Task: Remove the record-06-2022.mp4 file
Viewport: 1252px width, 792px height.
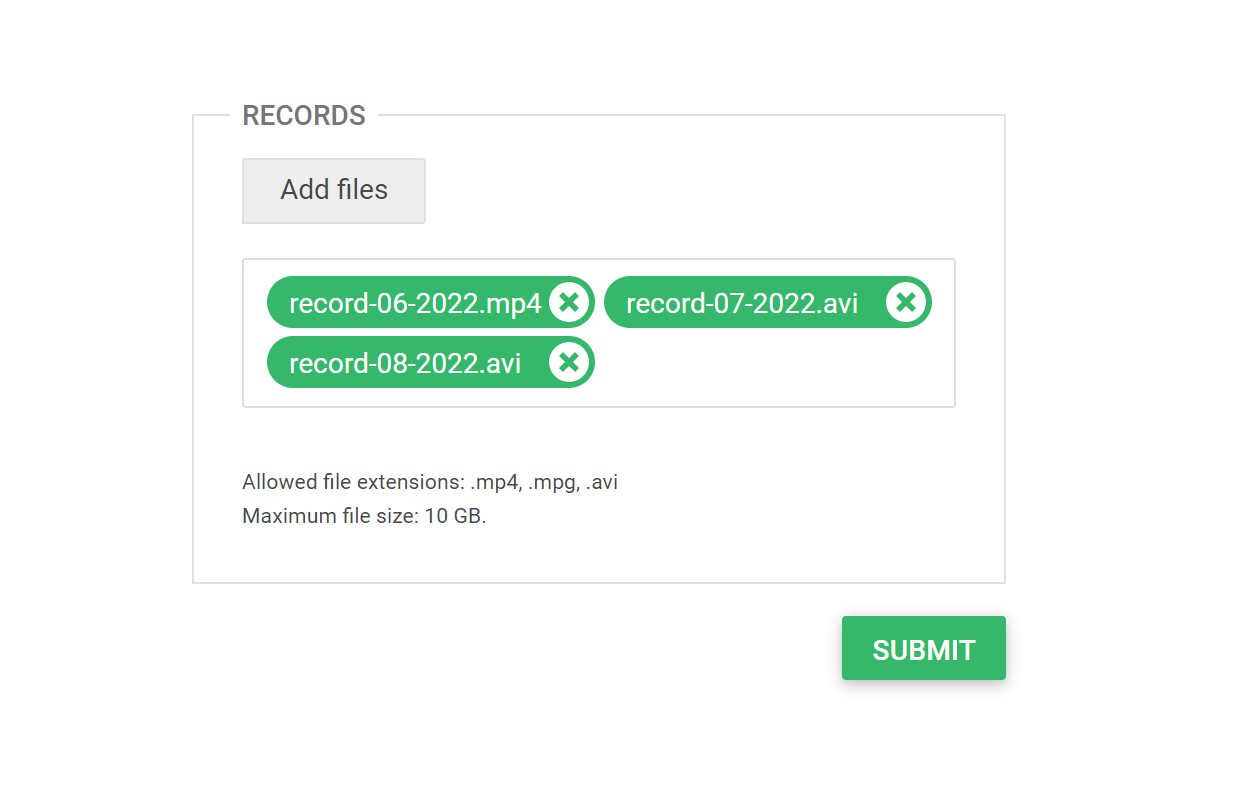Action: click(569, 302)
